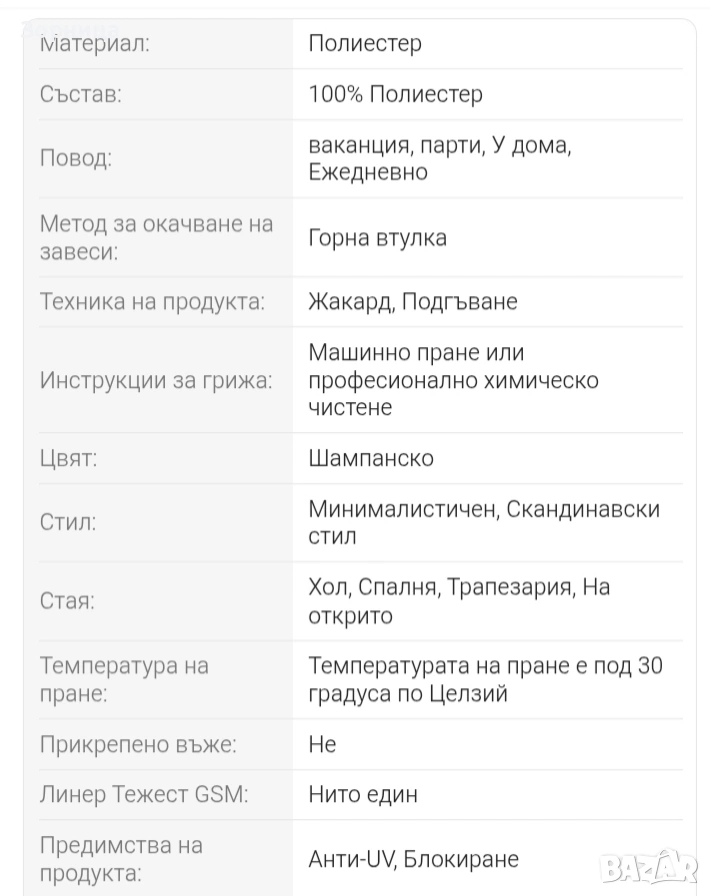Click the 'Инструкции за грижа:' label
Image resolution: width=710 pixels, height=896 pixels.
pyautogui.click(x=155, y=381)
